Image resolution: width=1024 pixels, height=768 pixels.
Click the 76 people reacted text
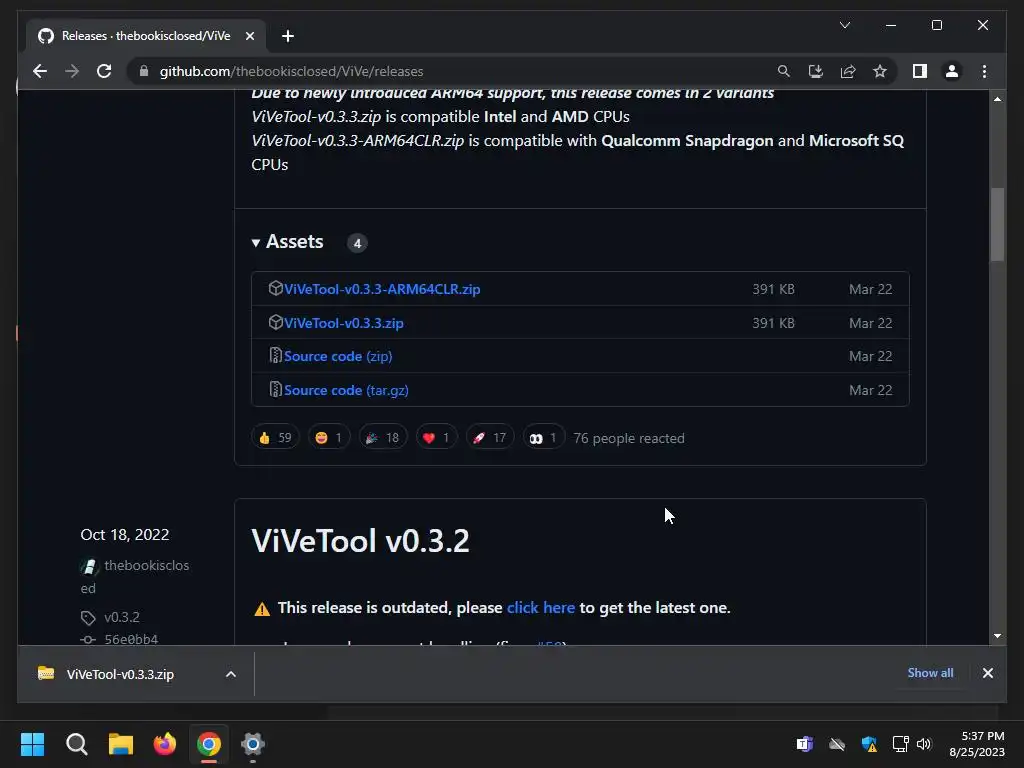[629, 438]
